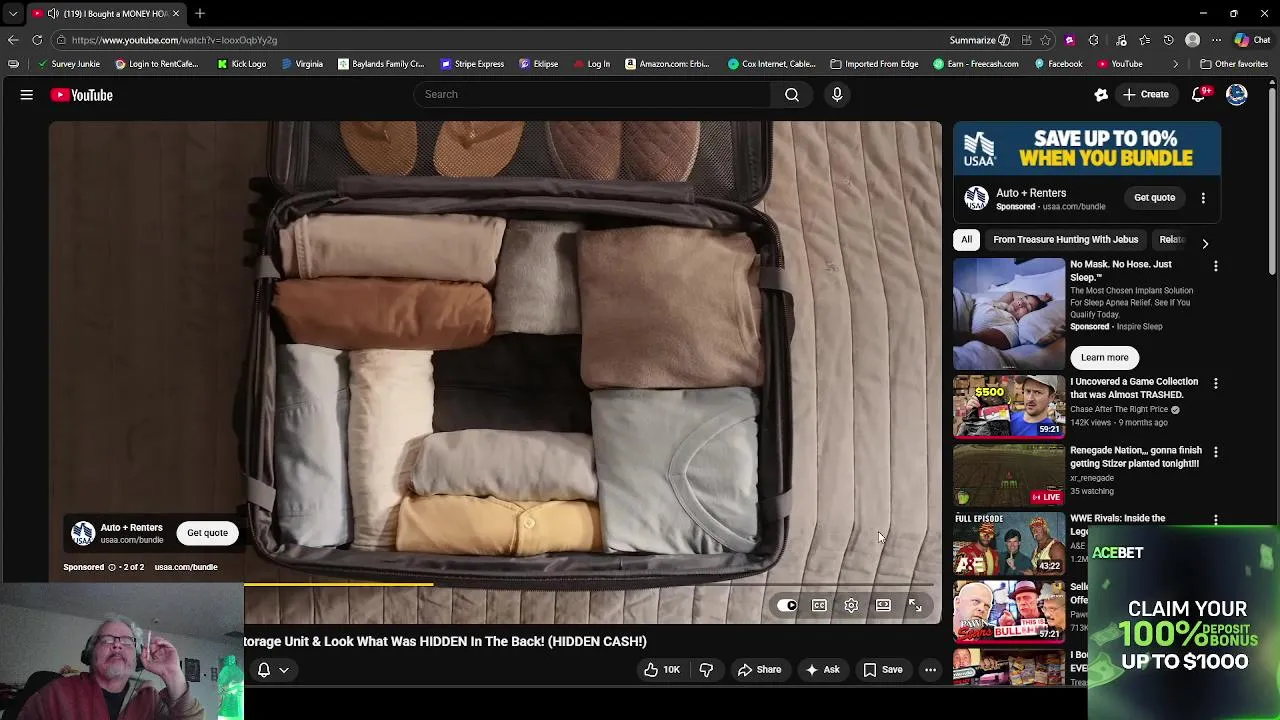Screen dimensions: 1280x720
Task: Dislike the video with the thumbs down
Action: (706, 670)
